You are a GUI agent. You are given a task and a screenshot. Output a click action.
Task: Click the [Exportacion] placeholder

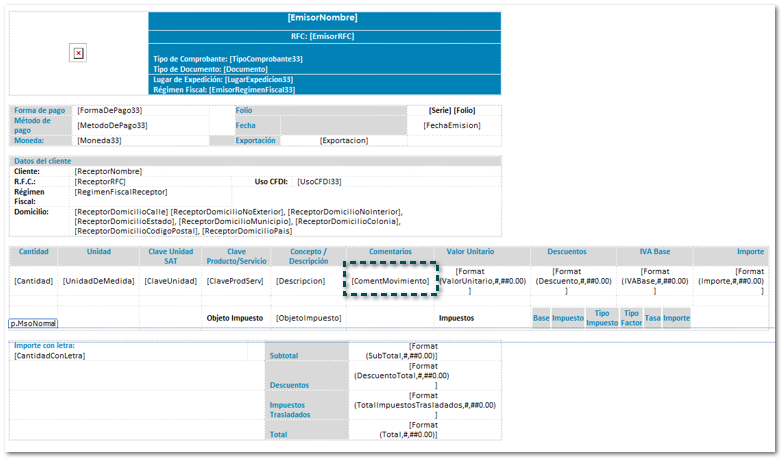point(344,141)
